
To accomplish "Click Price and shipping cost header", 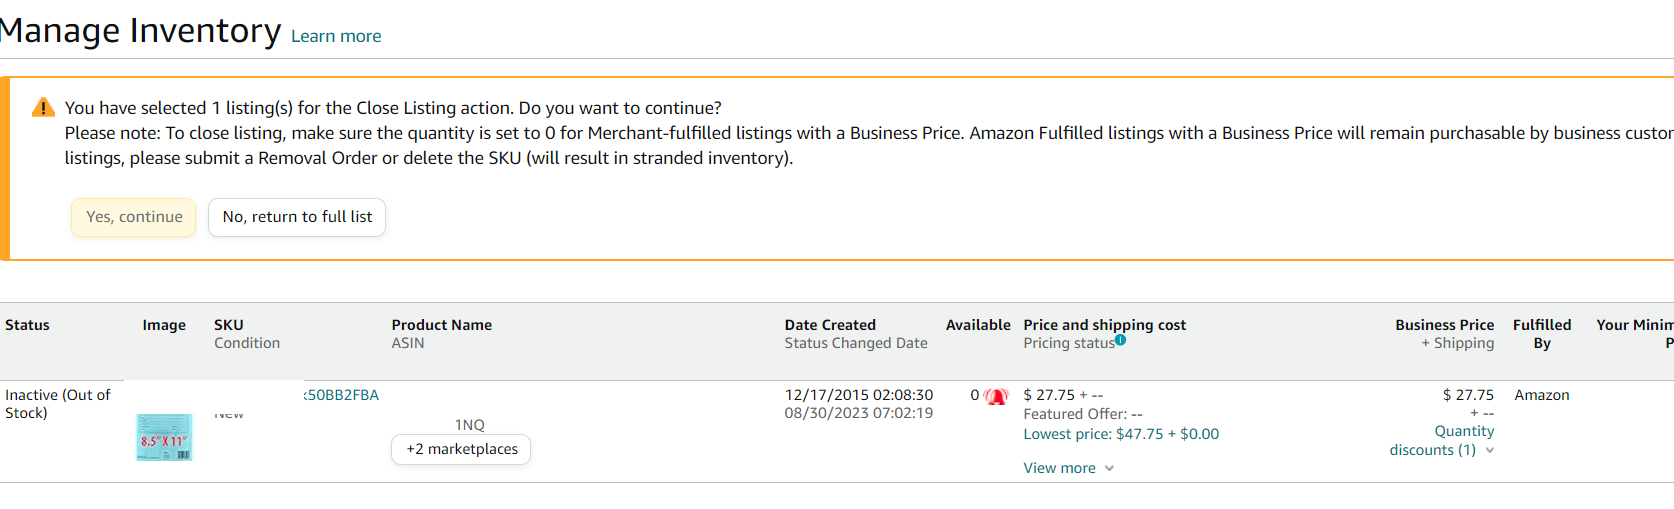I will tap(1105, 325).
